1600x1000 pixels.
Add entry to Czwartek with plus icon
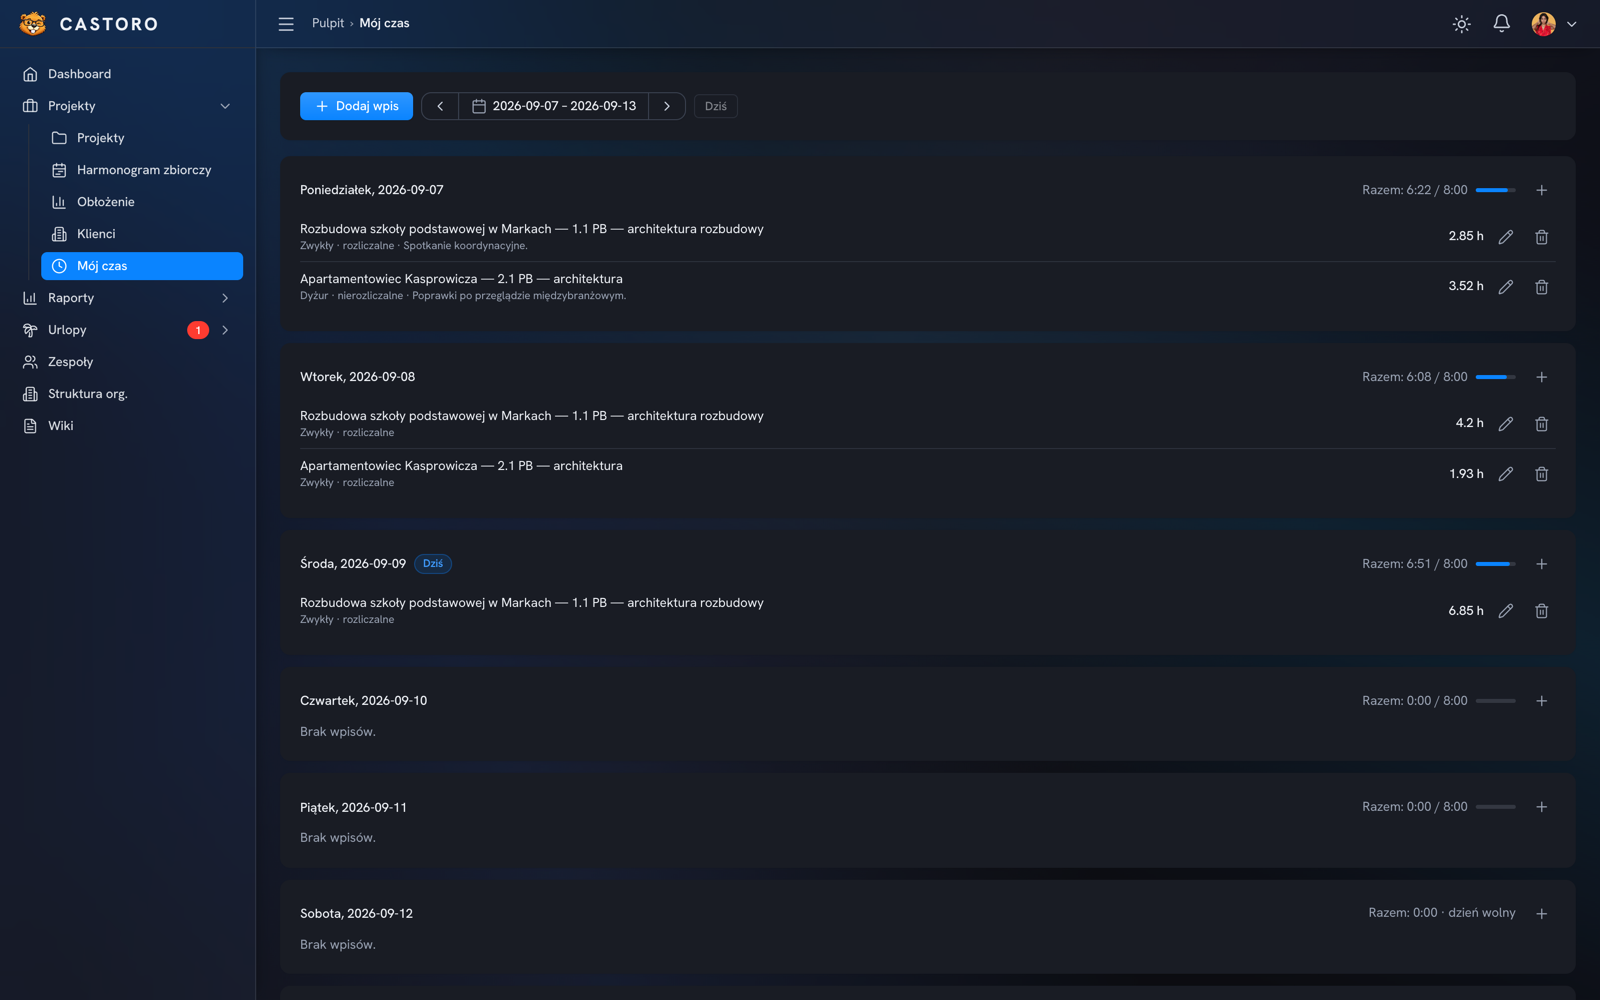pos(1541,701)
